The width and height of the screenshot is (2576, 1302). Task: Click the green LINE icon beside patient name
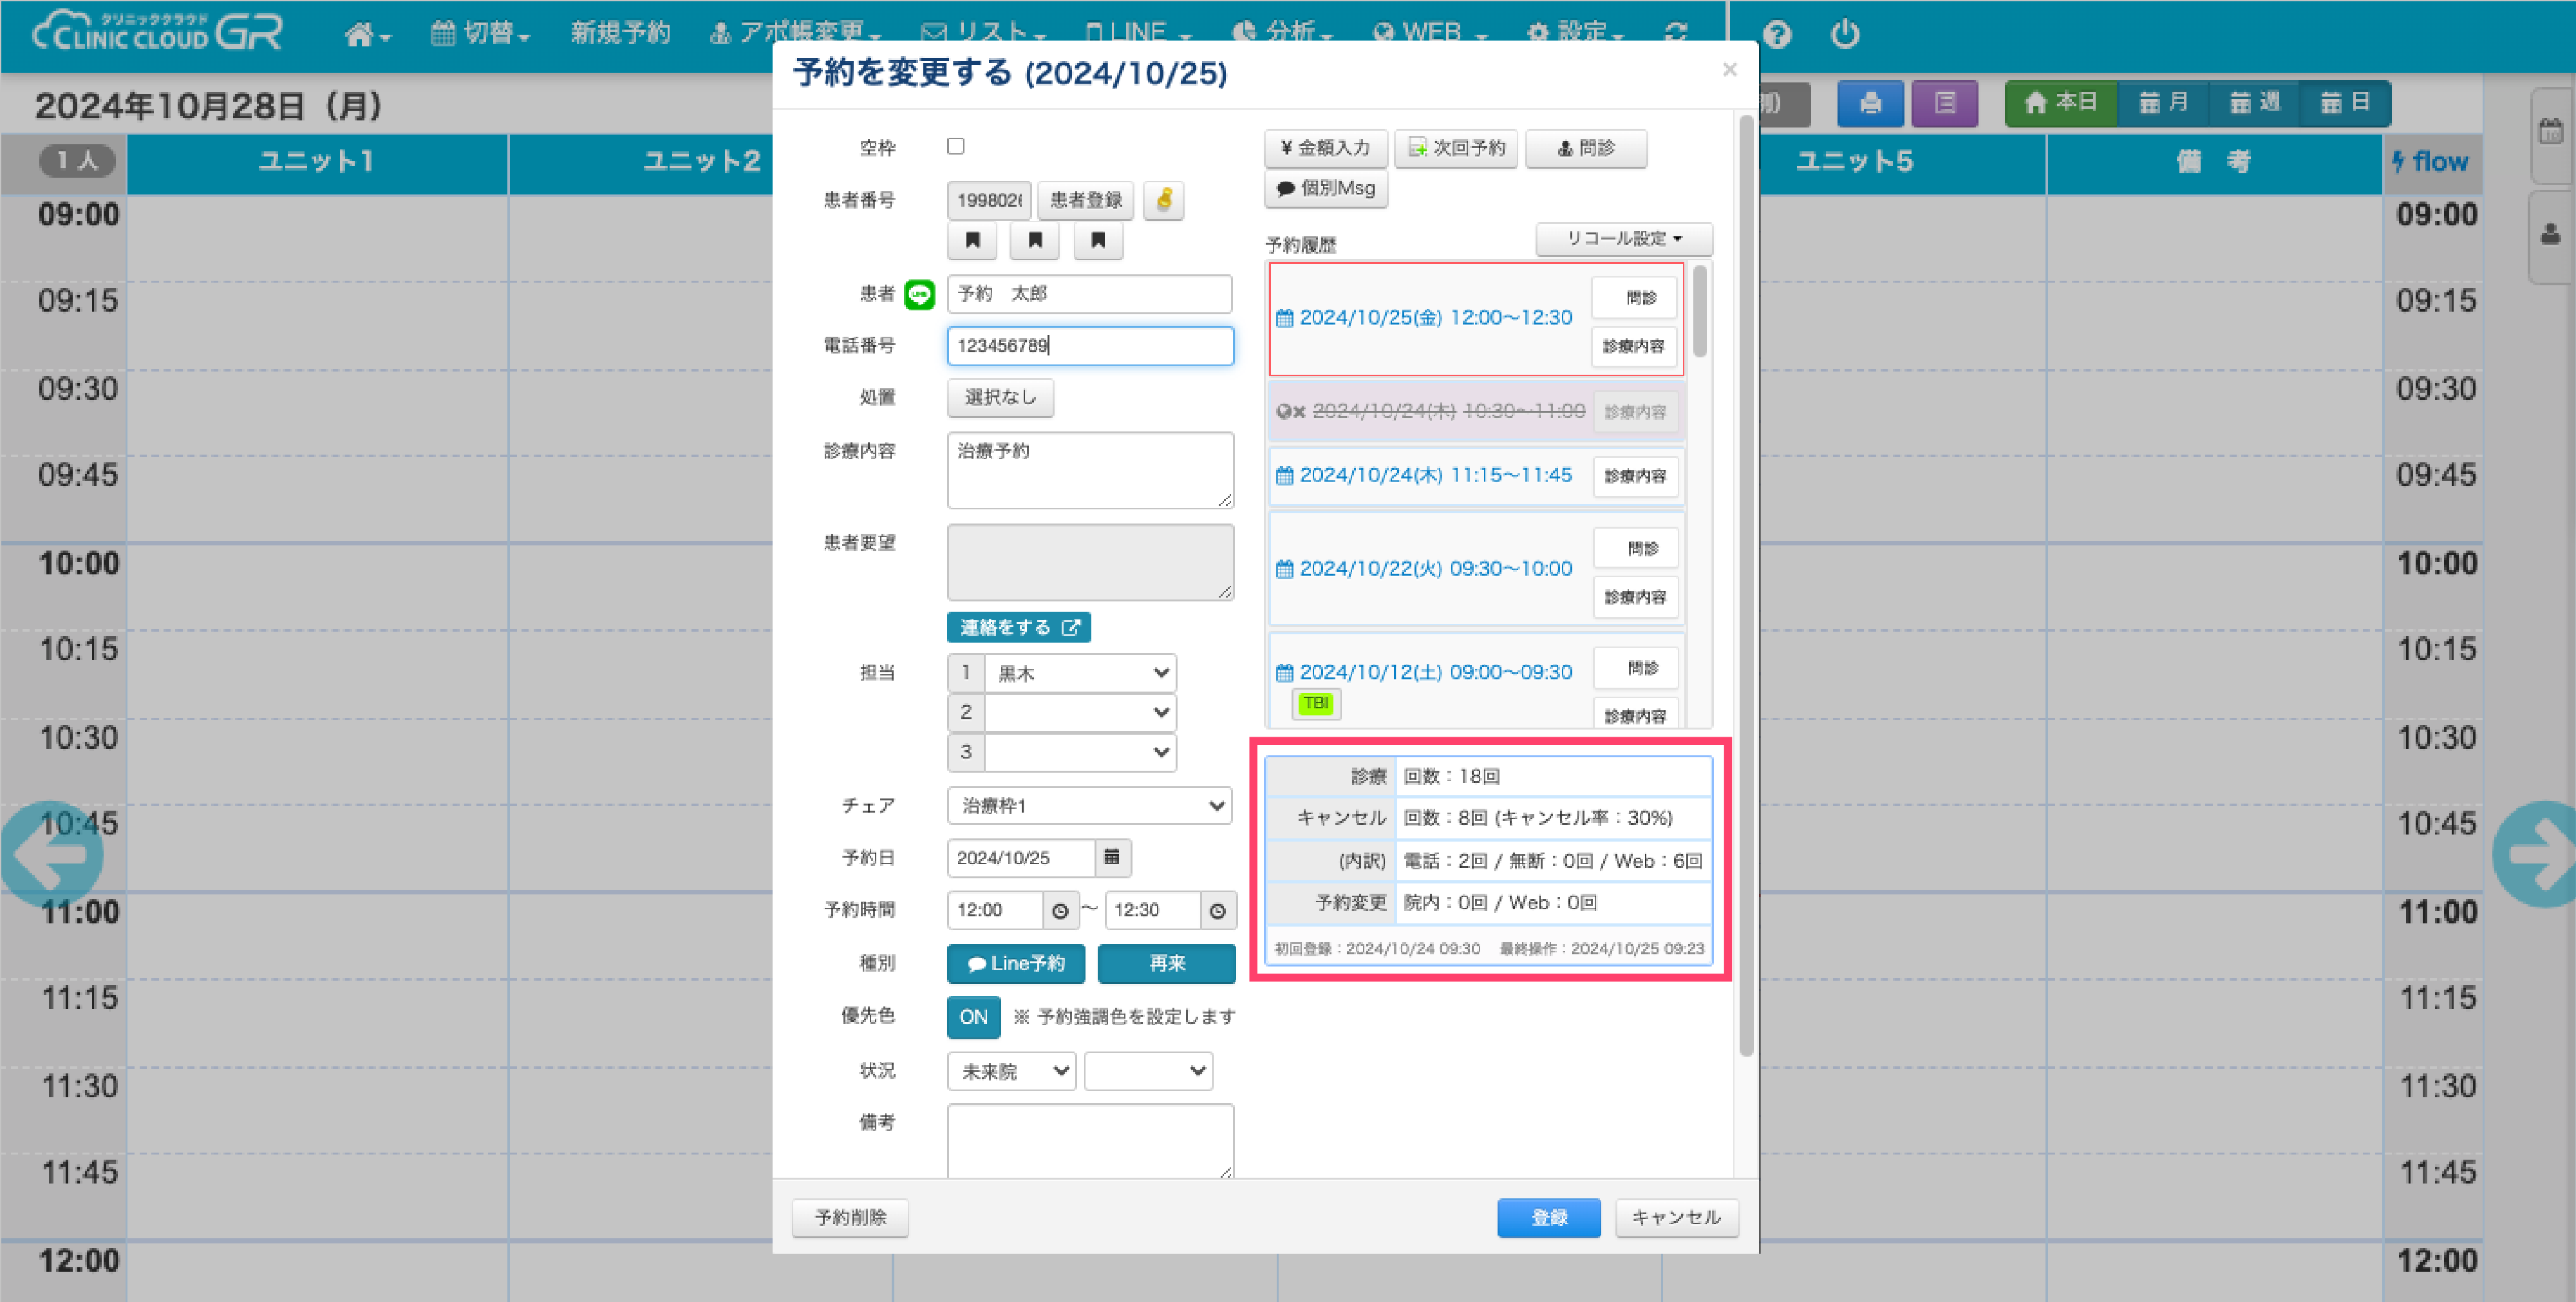click(919, 294)
